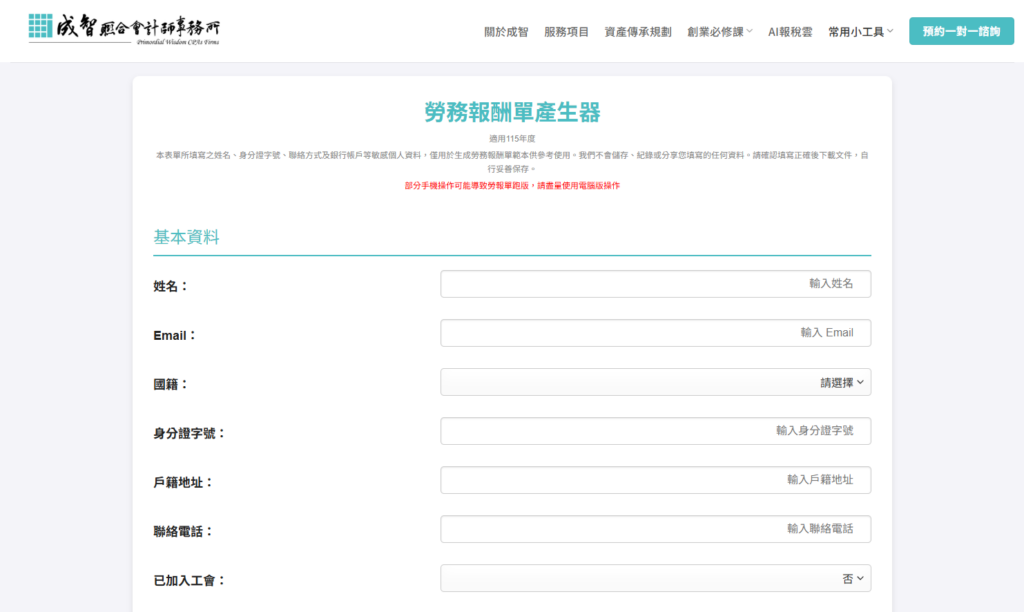Click the 基本資料 section heading
The height and width of the screenshot is (612, 1024).
[186, 238]
